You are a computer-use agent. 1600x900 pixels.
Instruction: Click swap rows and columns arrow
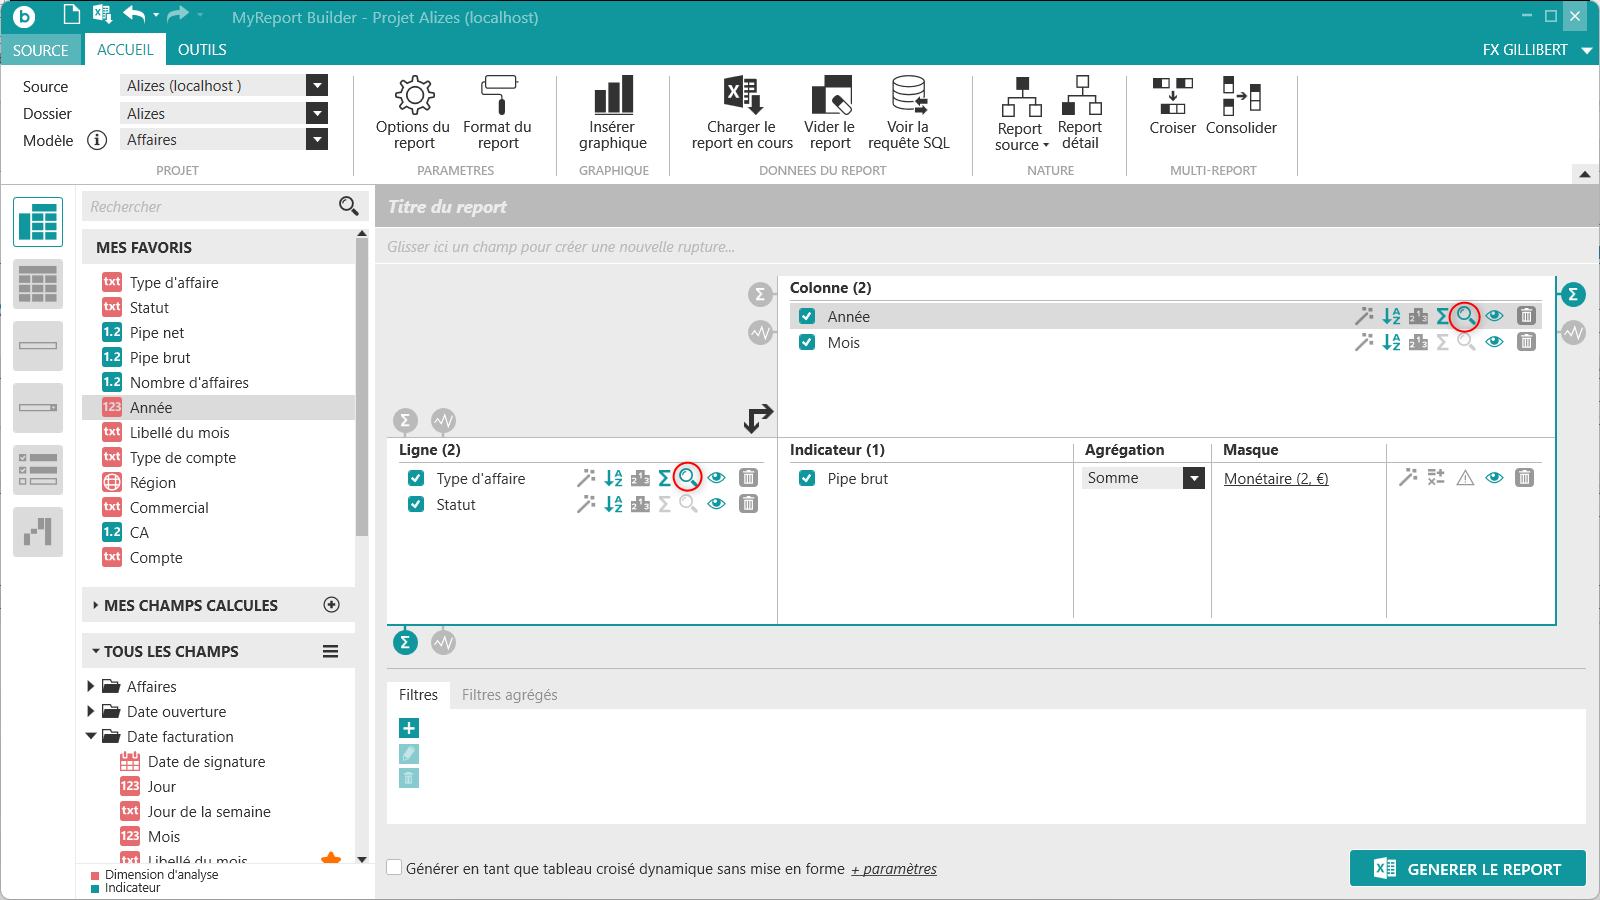pyautogui.click(x=758, y=418)
